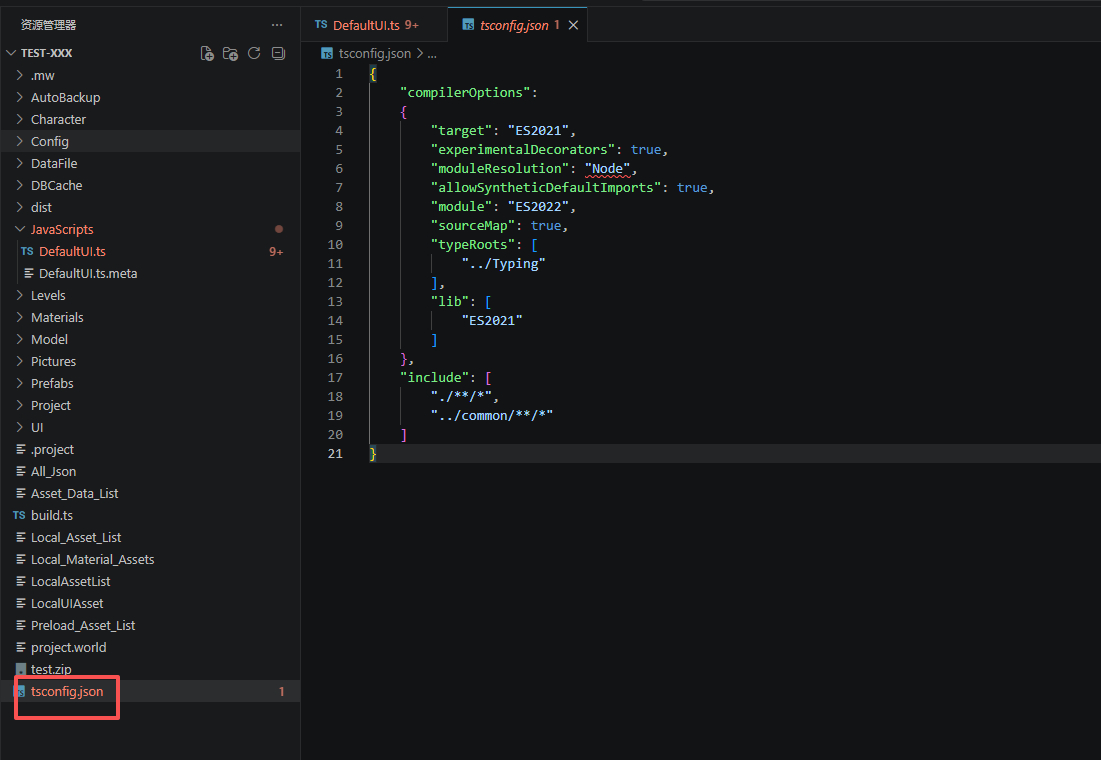Viewport: 1101px width, 760px height.
Task: Click line number 10 in the gutter
Action: point(335,244)
